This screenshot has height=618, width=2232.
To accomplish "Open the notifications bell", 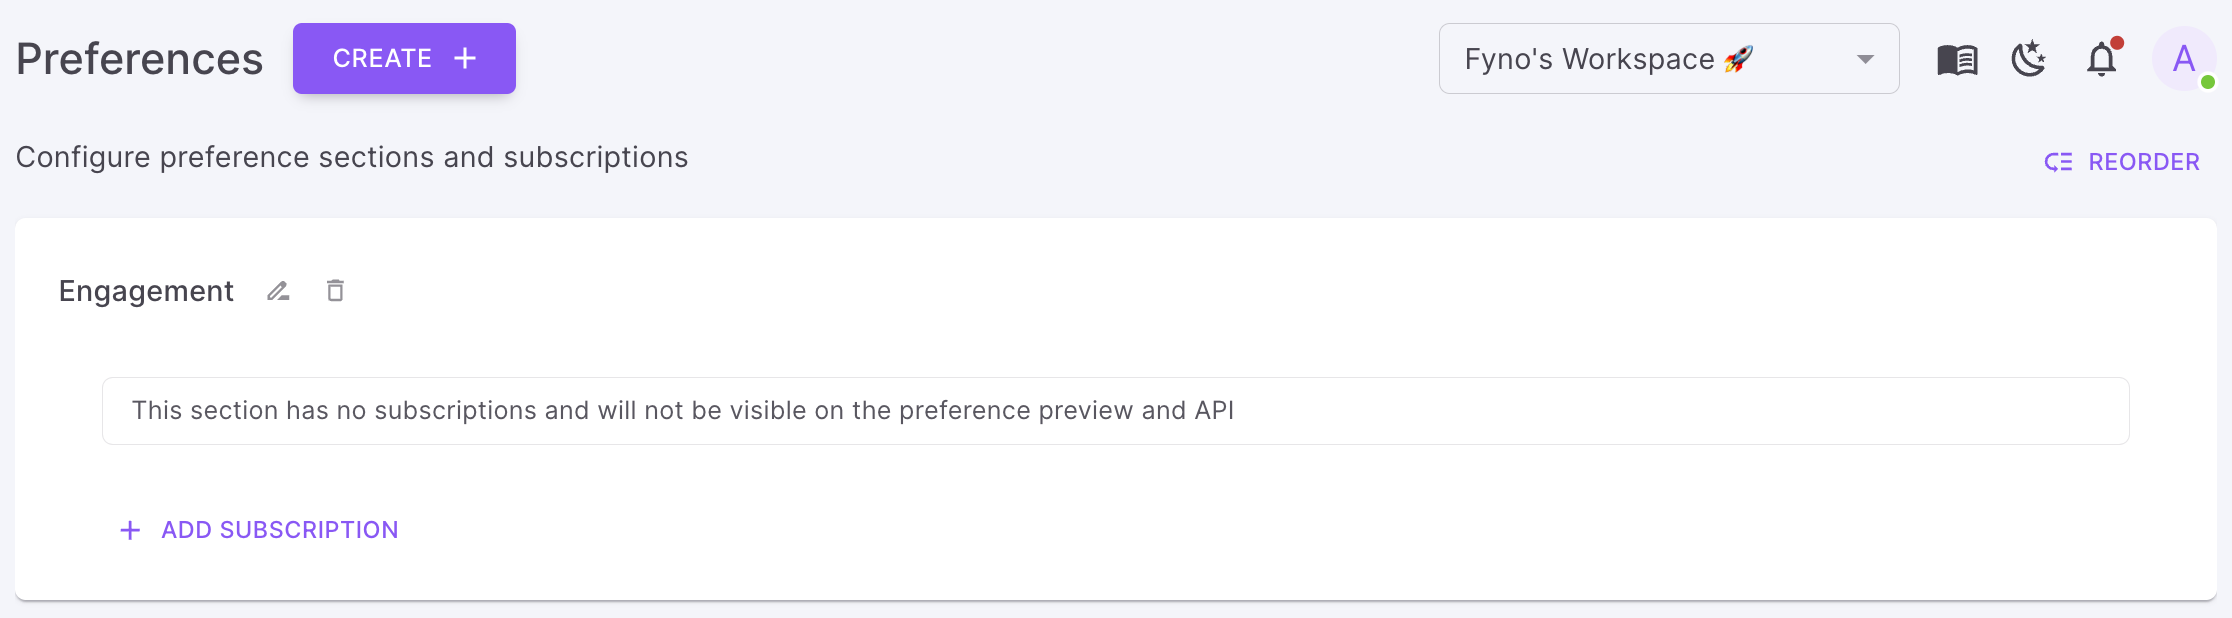I will [x=2101, y=61].
